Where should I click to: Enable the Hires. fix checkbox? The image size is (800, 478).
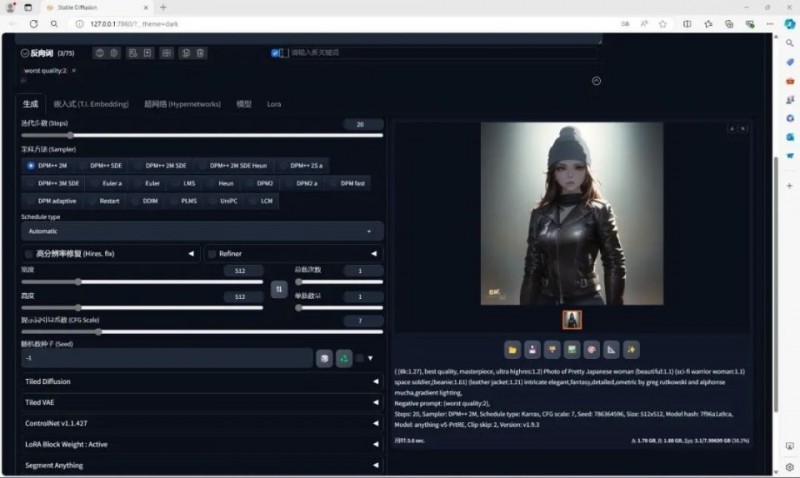[29, 254]
